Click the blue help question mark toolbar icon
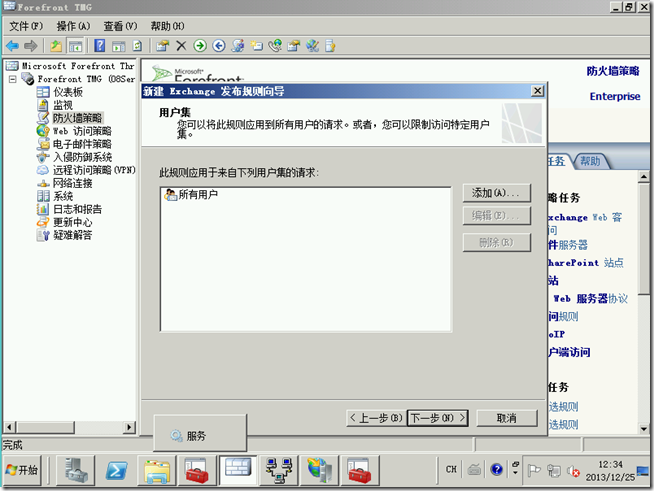 tap(100, 45)
